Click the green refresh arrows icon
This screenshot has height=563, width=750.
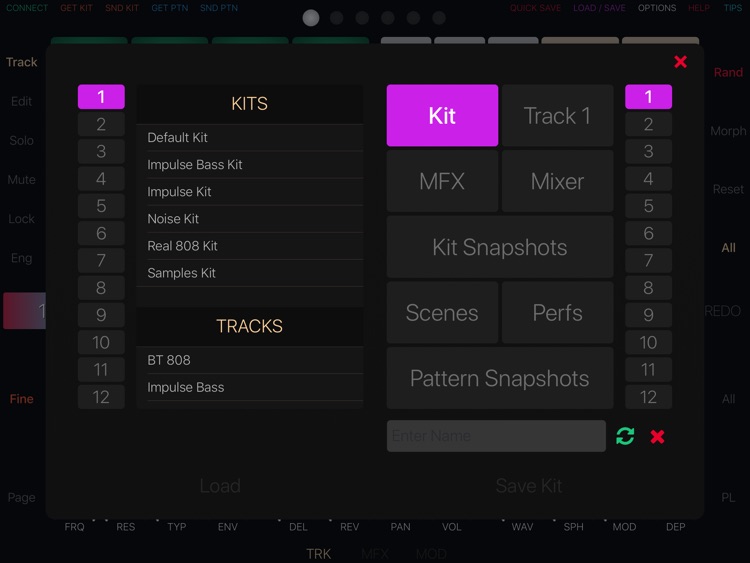pos(625,436)
